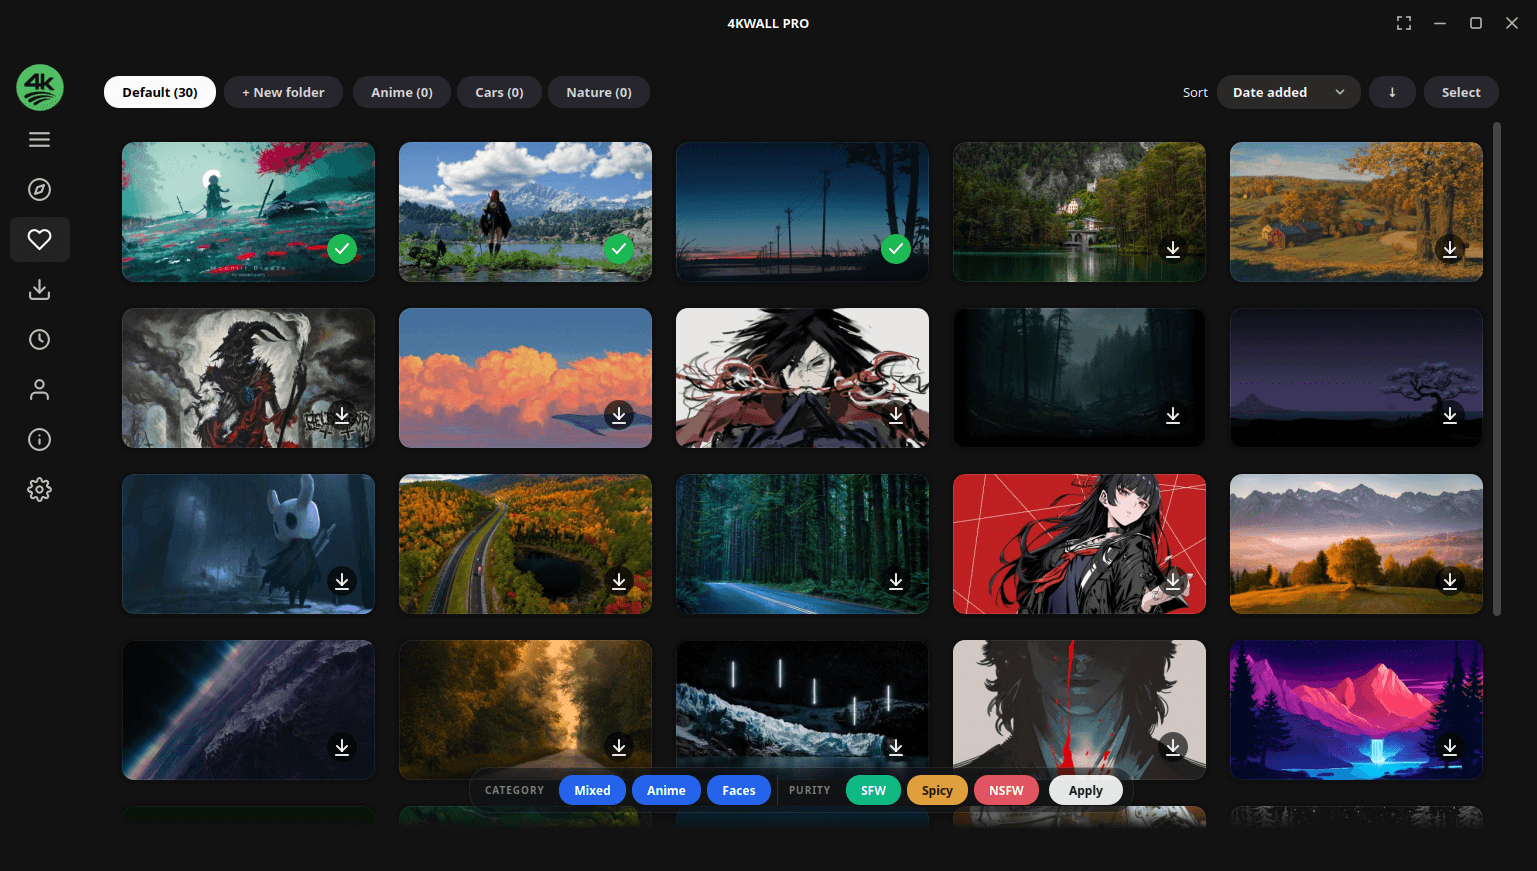The height and width of the screenshot is (871, 1537).
Task: Switch to the Default (30) folder
Action: pos(160,92)
